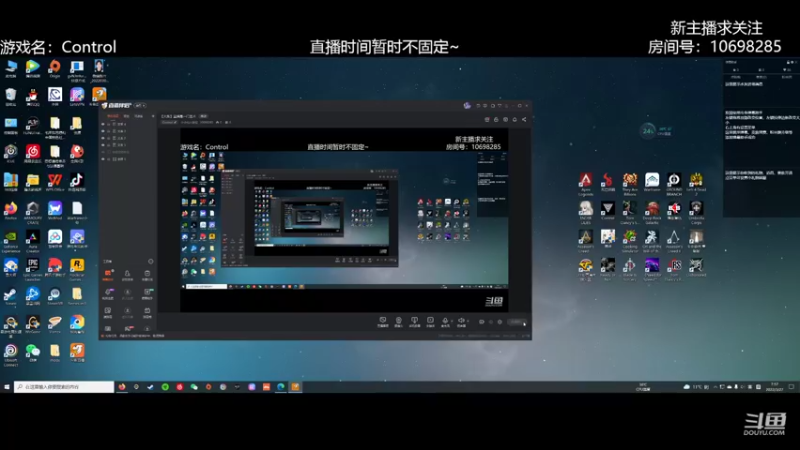800x450 pixels.
Task: Open the Armoury Crate desktop shortcut
Action: 33,212
